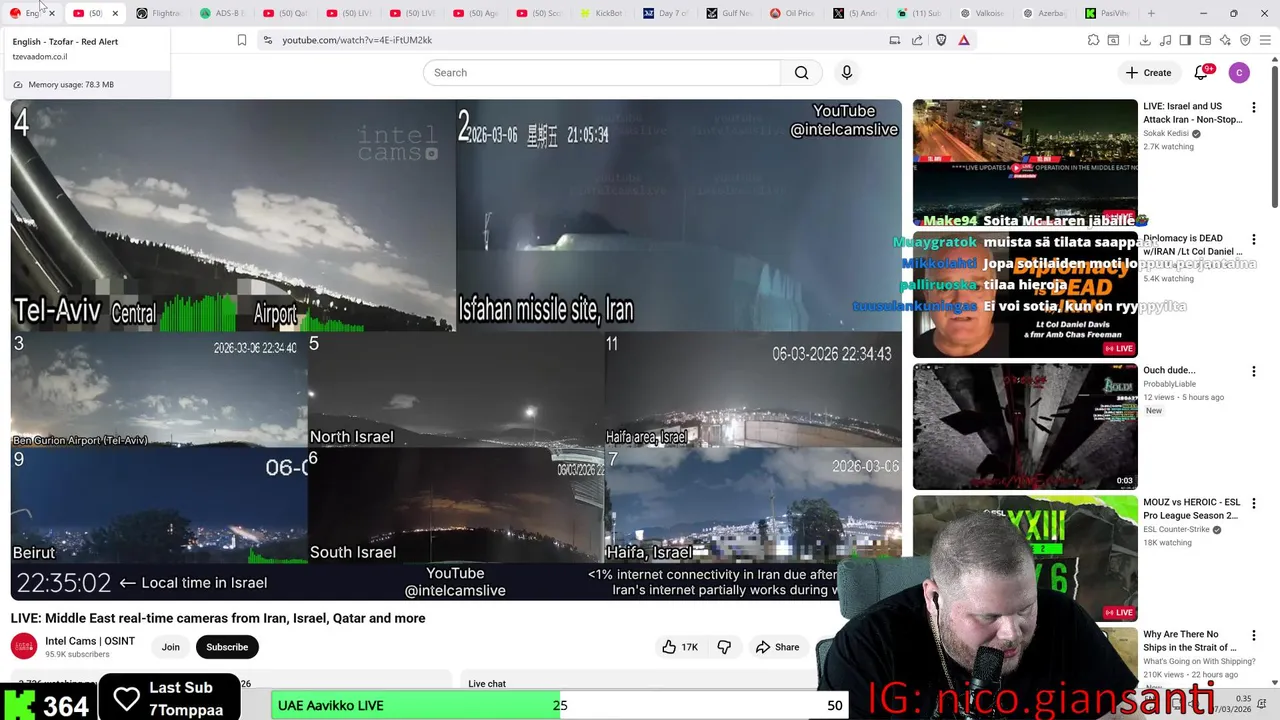Screen dimensions: 1280x720
Task: Open options for MOUZ vs HEROIC video
Action: click(1253, 504)
